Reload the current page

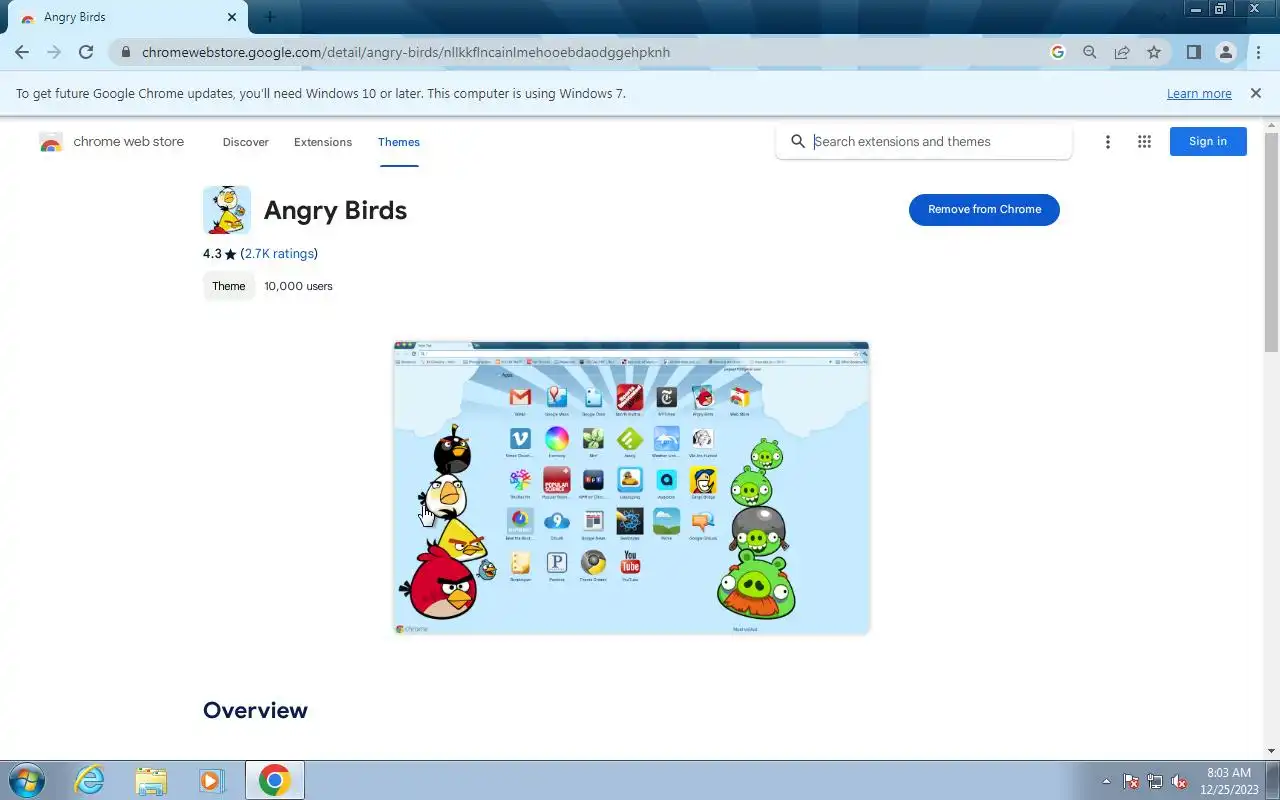[x=86, y=52]
